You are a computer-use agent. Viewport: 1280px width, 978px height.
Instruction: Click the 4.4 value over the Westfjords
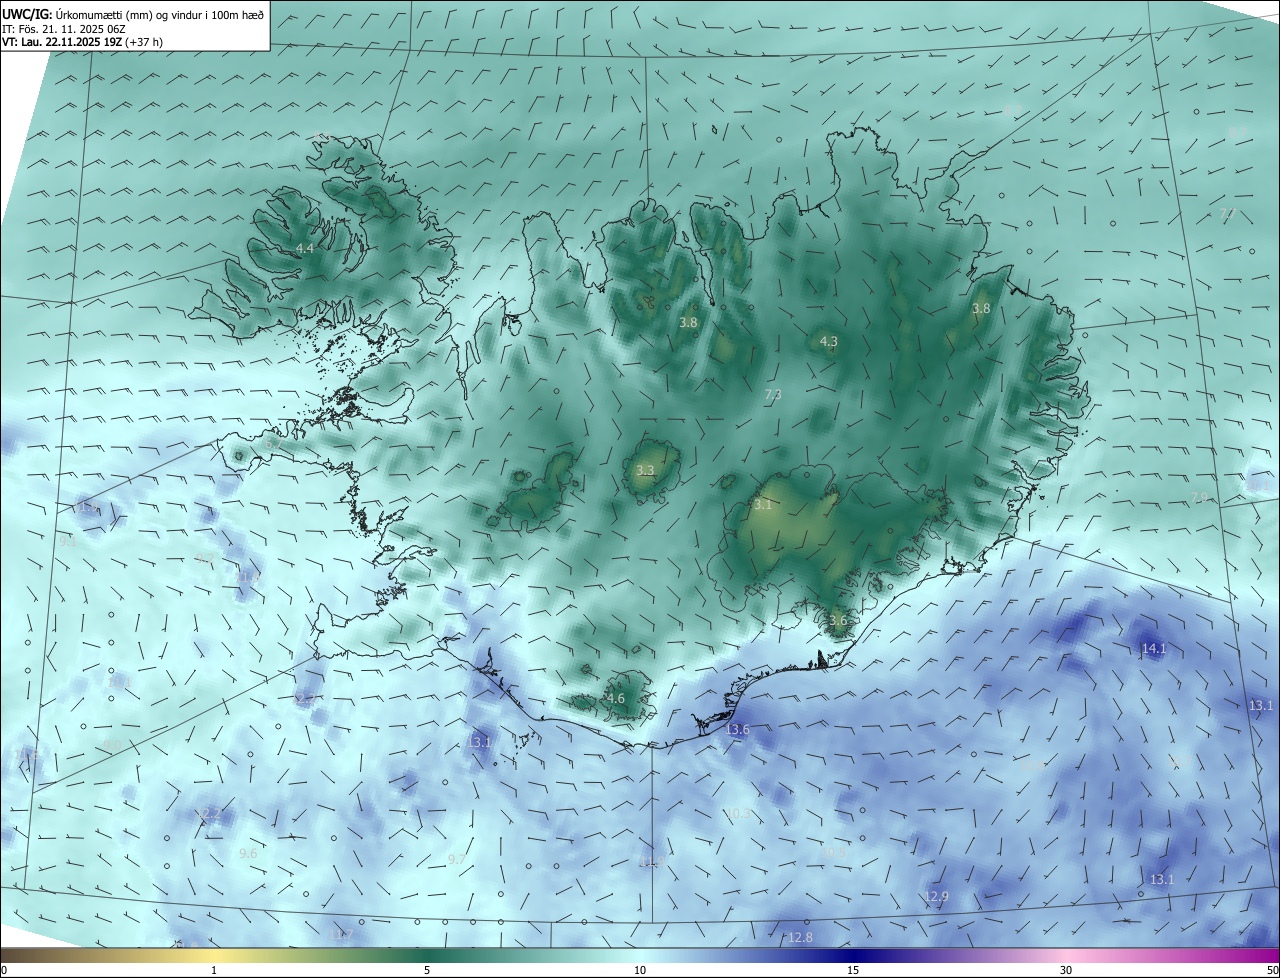pyautogui.click(x=305, y=248)
